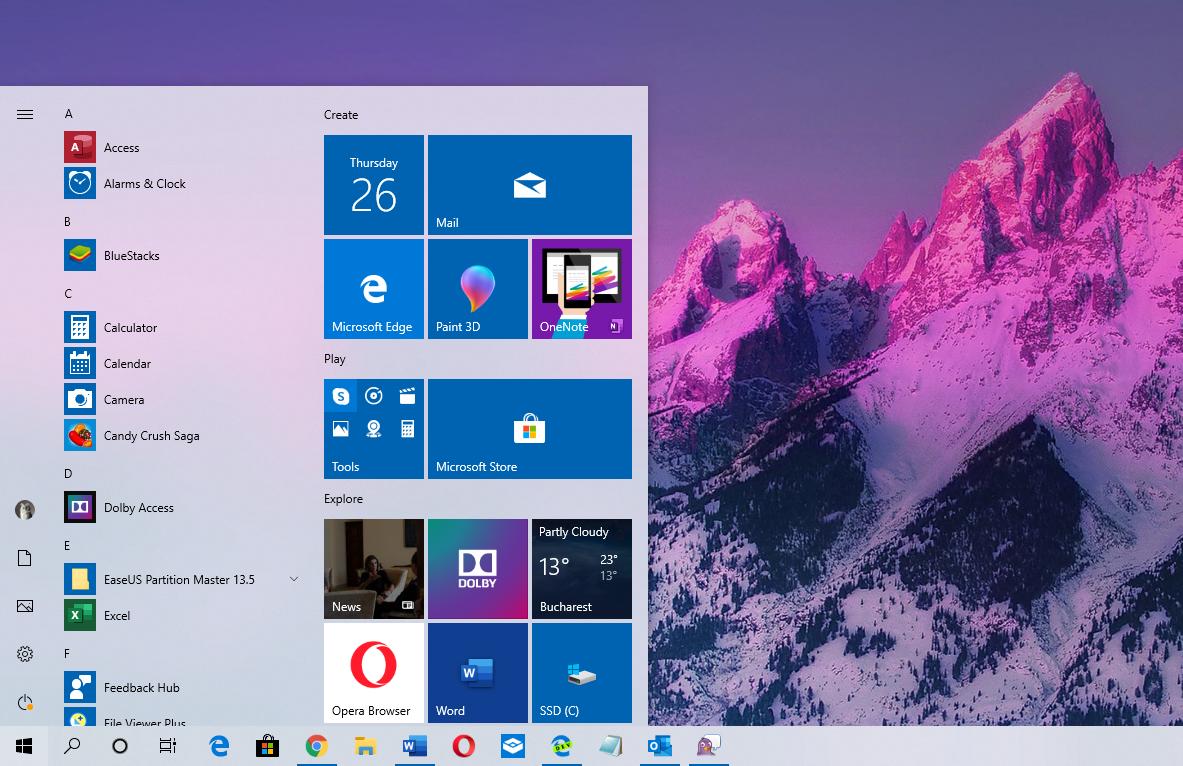Open File Explorer from the taskbar
The width and height of the screenshot is (1183, 766).
click(x=365, y=746)
